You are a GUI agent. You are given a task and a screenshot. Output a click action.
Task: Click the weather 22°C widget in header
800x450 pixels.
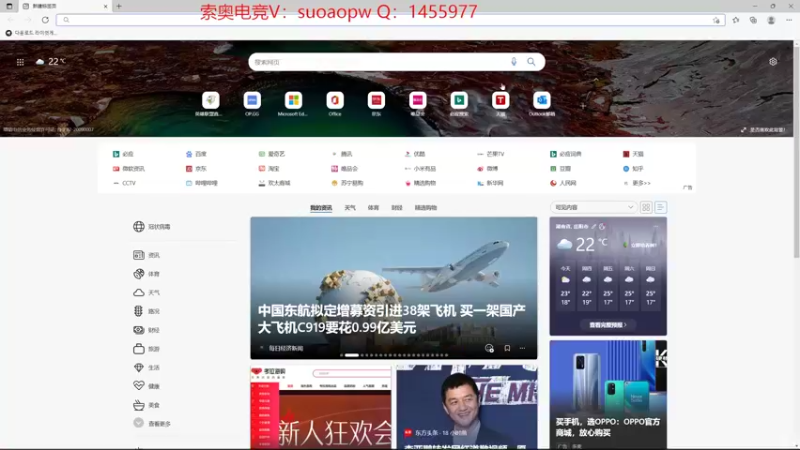[51, 61]
